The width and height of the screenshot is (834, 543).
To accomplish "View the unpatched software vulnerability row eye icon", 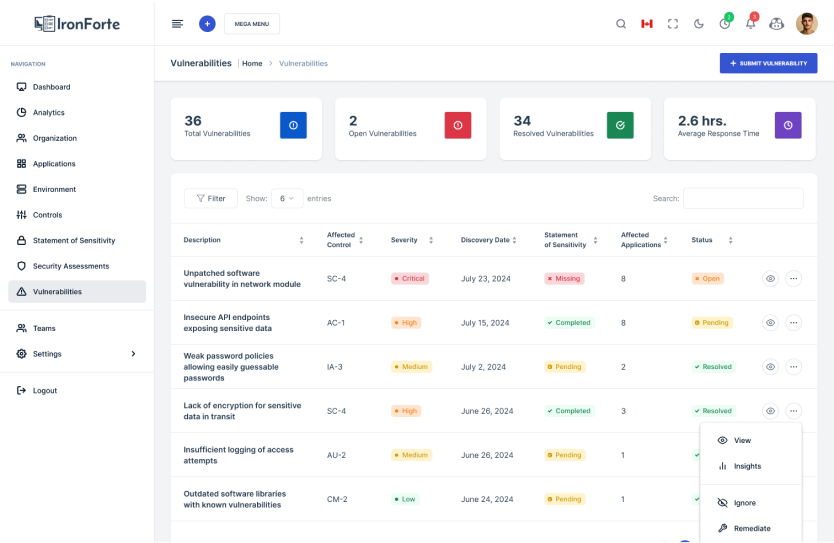I will 770,279.
